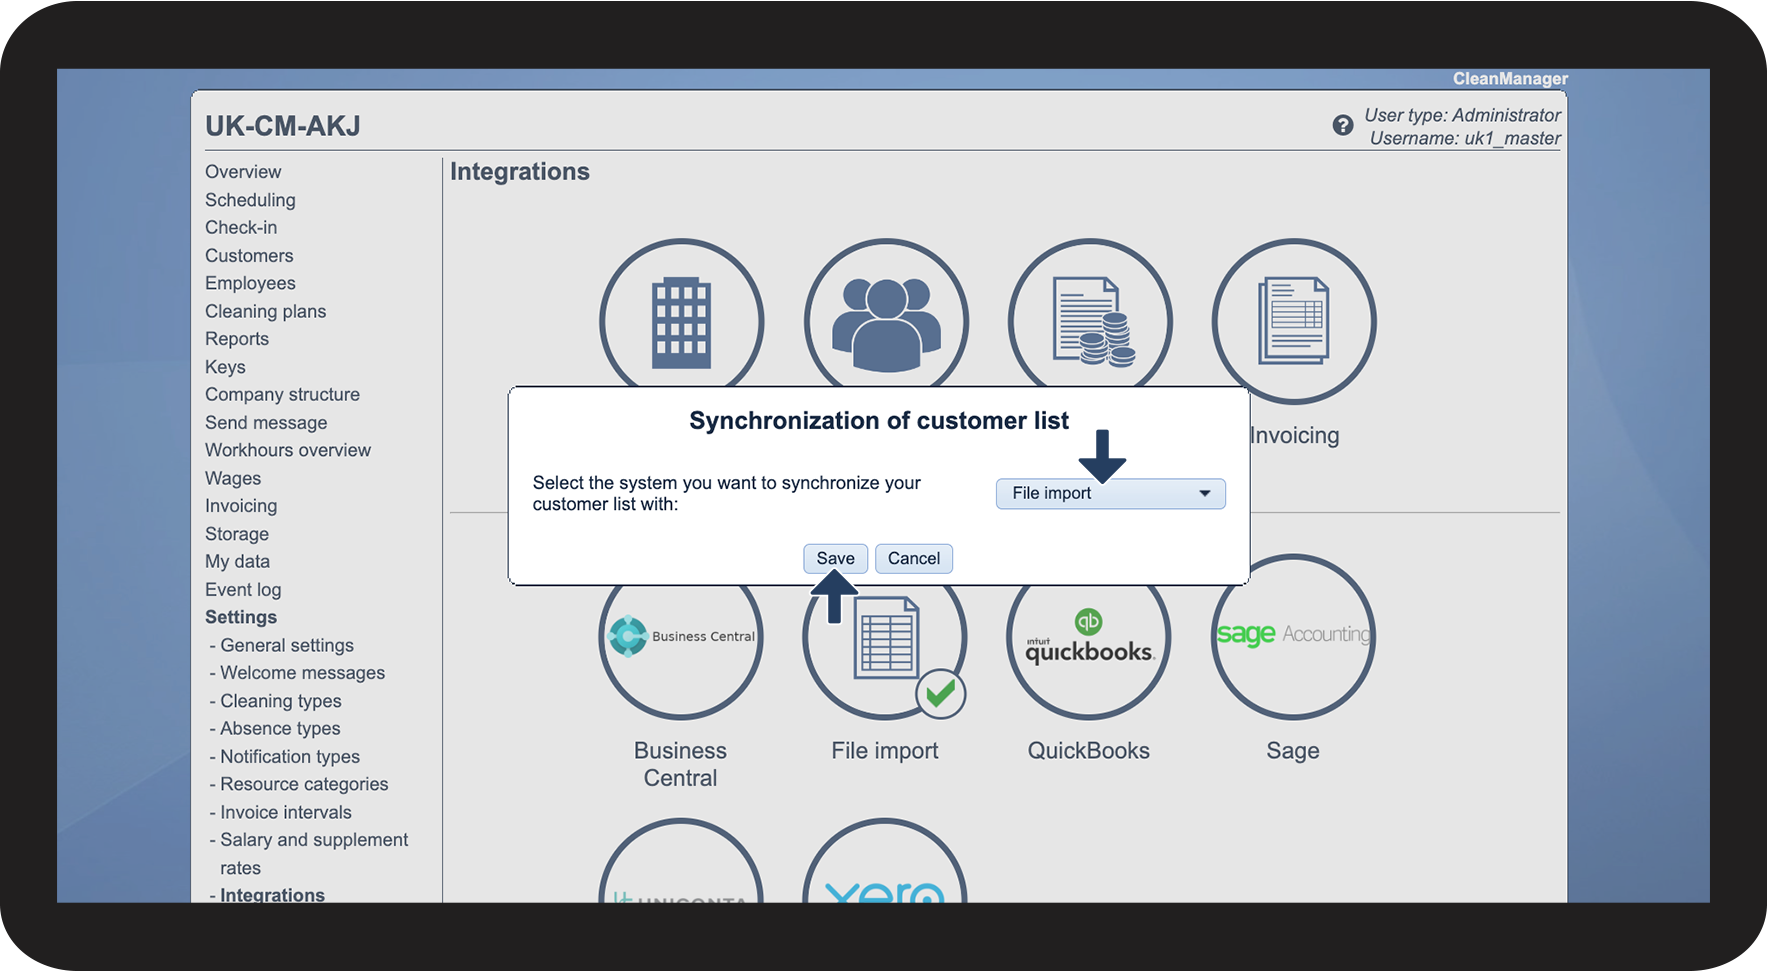1767x971 pixels.
Task: Open Storage in the sidebar
Action: click(x=237, y=534)
